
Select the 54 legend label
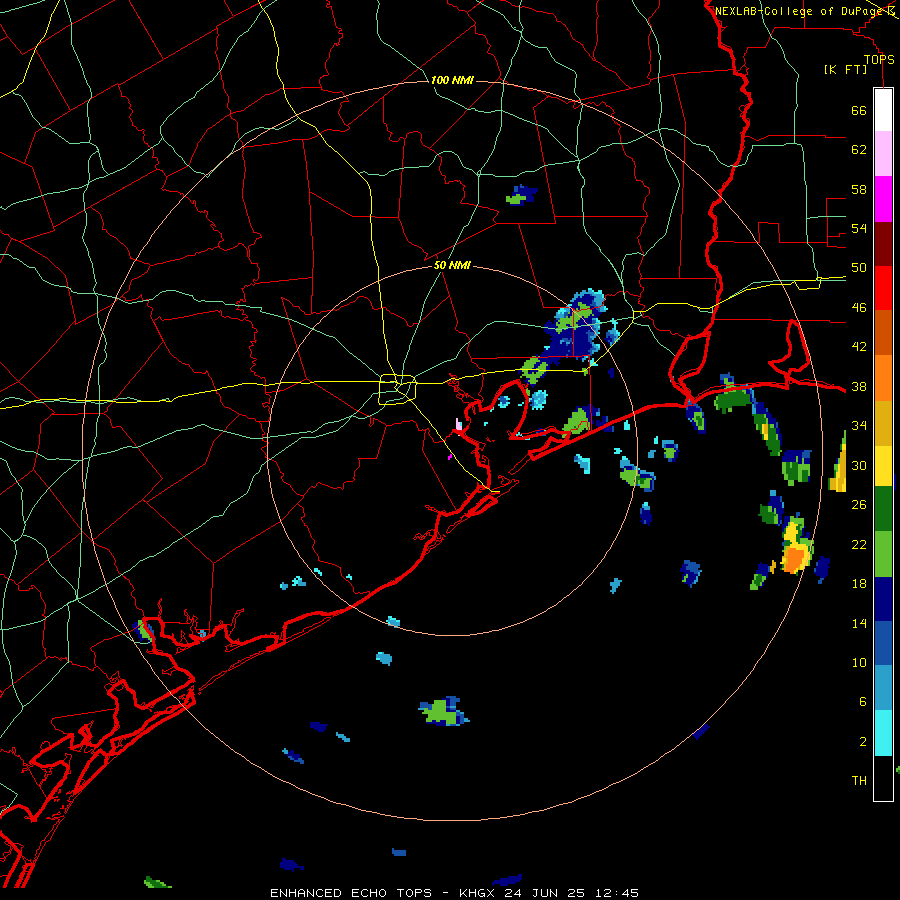click(859, 228)
